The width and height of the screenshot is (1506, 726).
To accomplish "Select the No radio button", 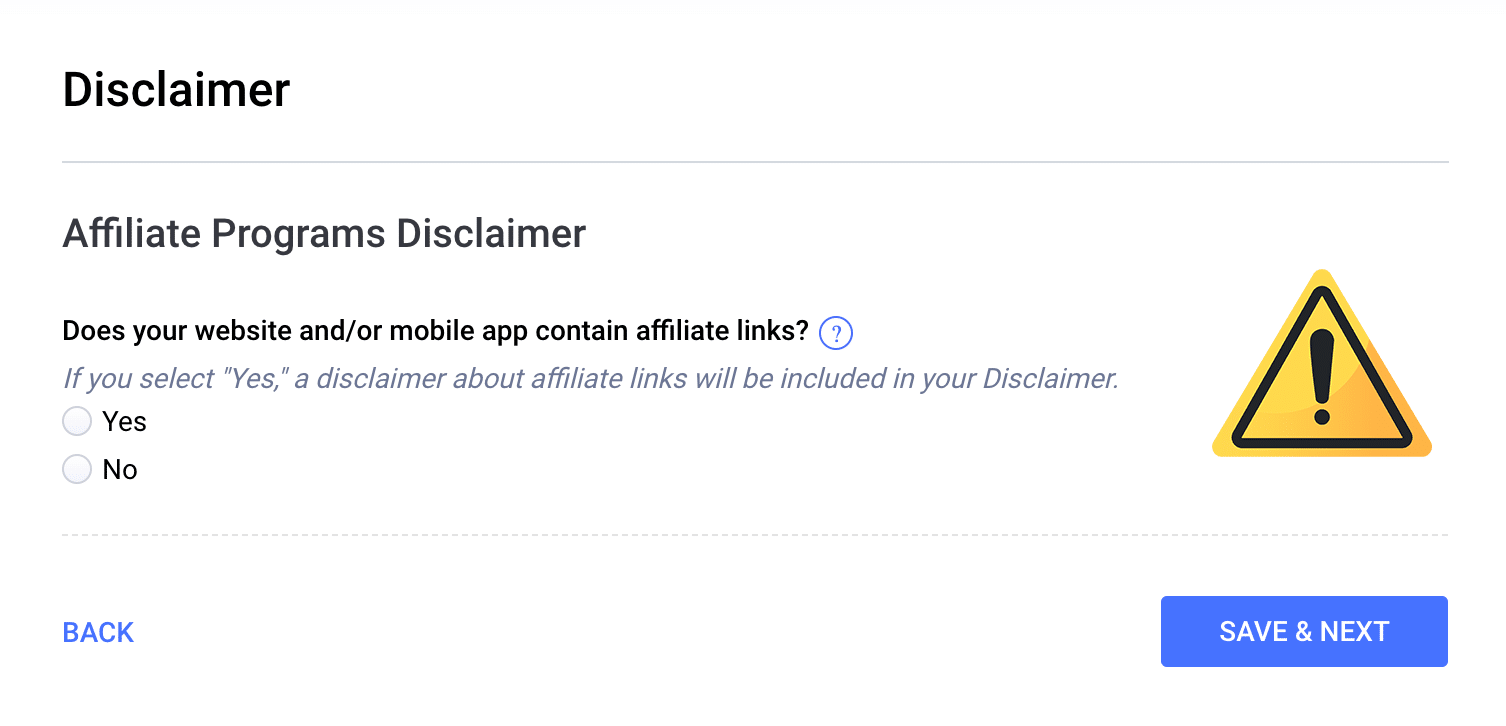I will (77, 469).
